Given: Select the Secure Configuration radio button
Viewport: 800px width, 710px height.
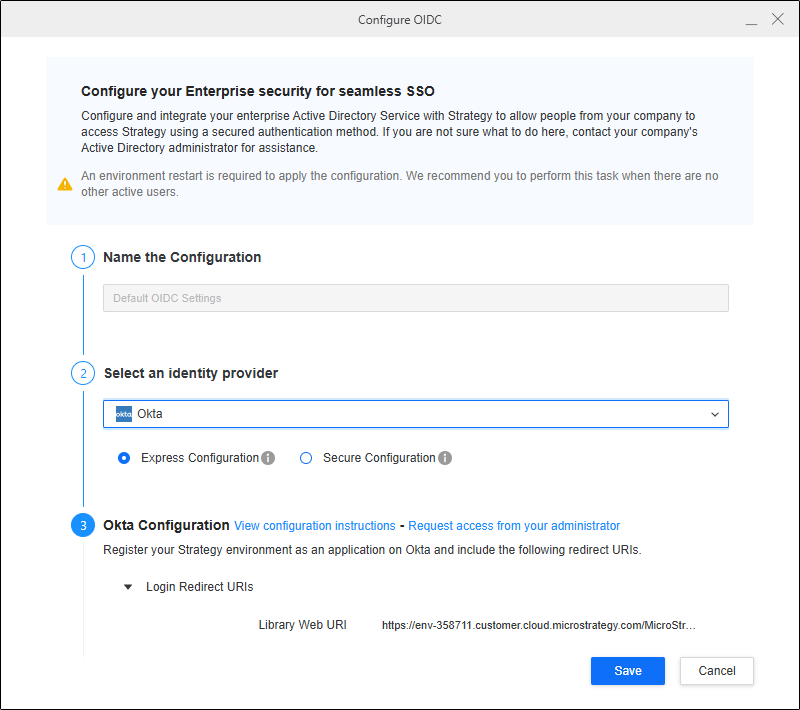Looking at the screenshot, I should (x=306, y=458).
